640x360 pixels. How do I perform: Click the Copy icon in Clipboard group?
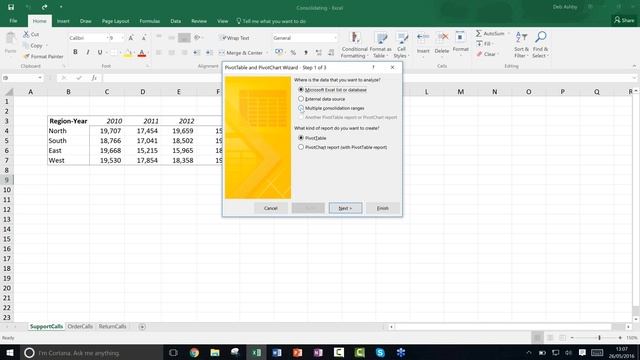tap(26, 45)
